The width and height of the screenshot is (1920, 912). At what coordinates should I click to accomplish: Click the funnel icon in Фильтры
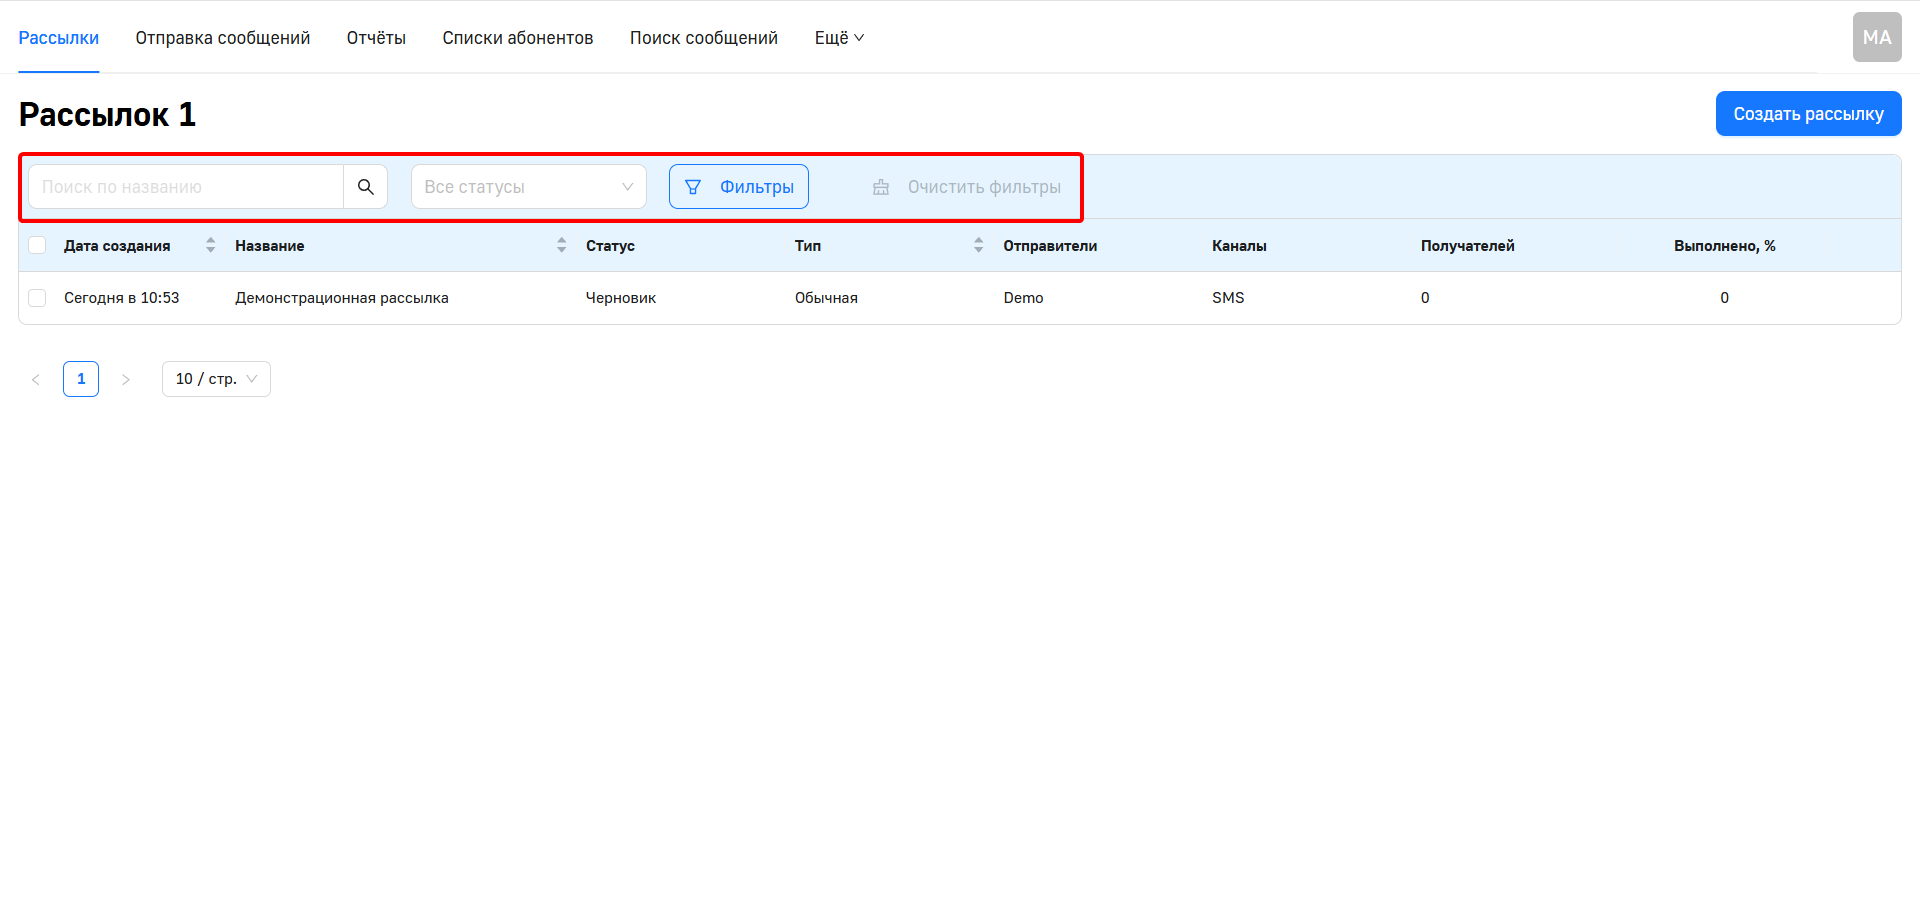pos(693,187)
